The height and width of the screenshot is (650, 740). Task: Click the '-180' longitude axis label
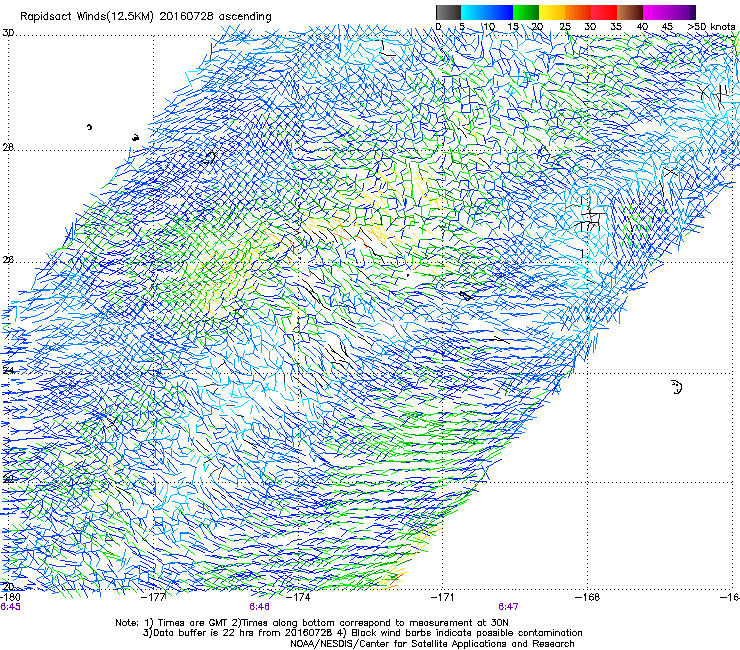click(x=10, y=597)
